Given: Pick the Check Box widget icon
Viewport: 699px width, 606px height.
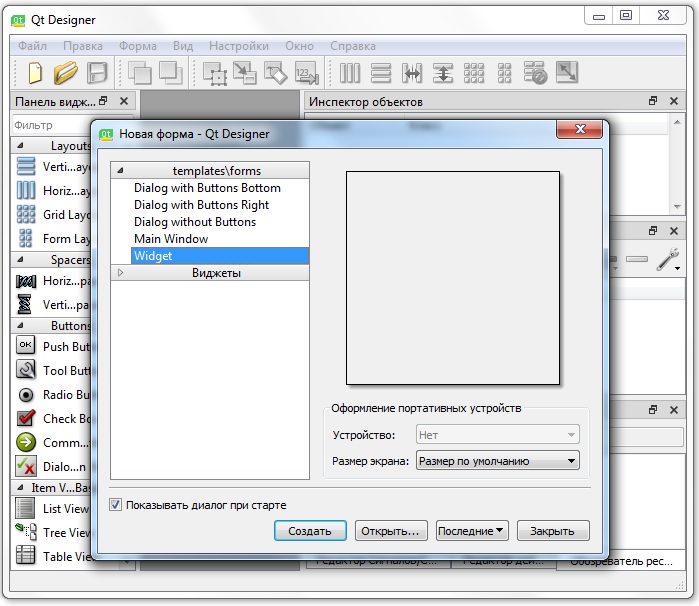Looking at the screenshot, I should (26, 418).
